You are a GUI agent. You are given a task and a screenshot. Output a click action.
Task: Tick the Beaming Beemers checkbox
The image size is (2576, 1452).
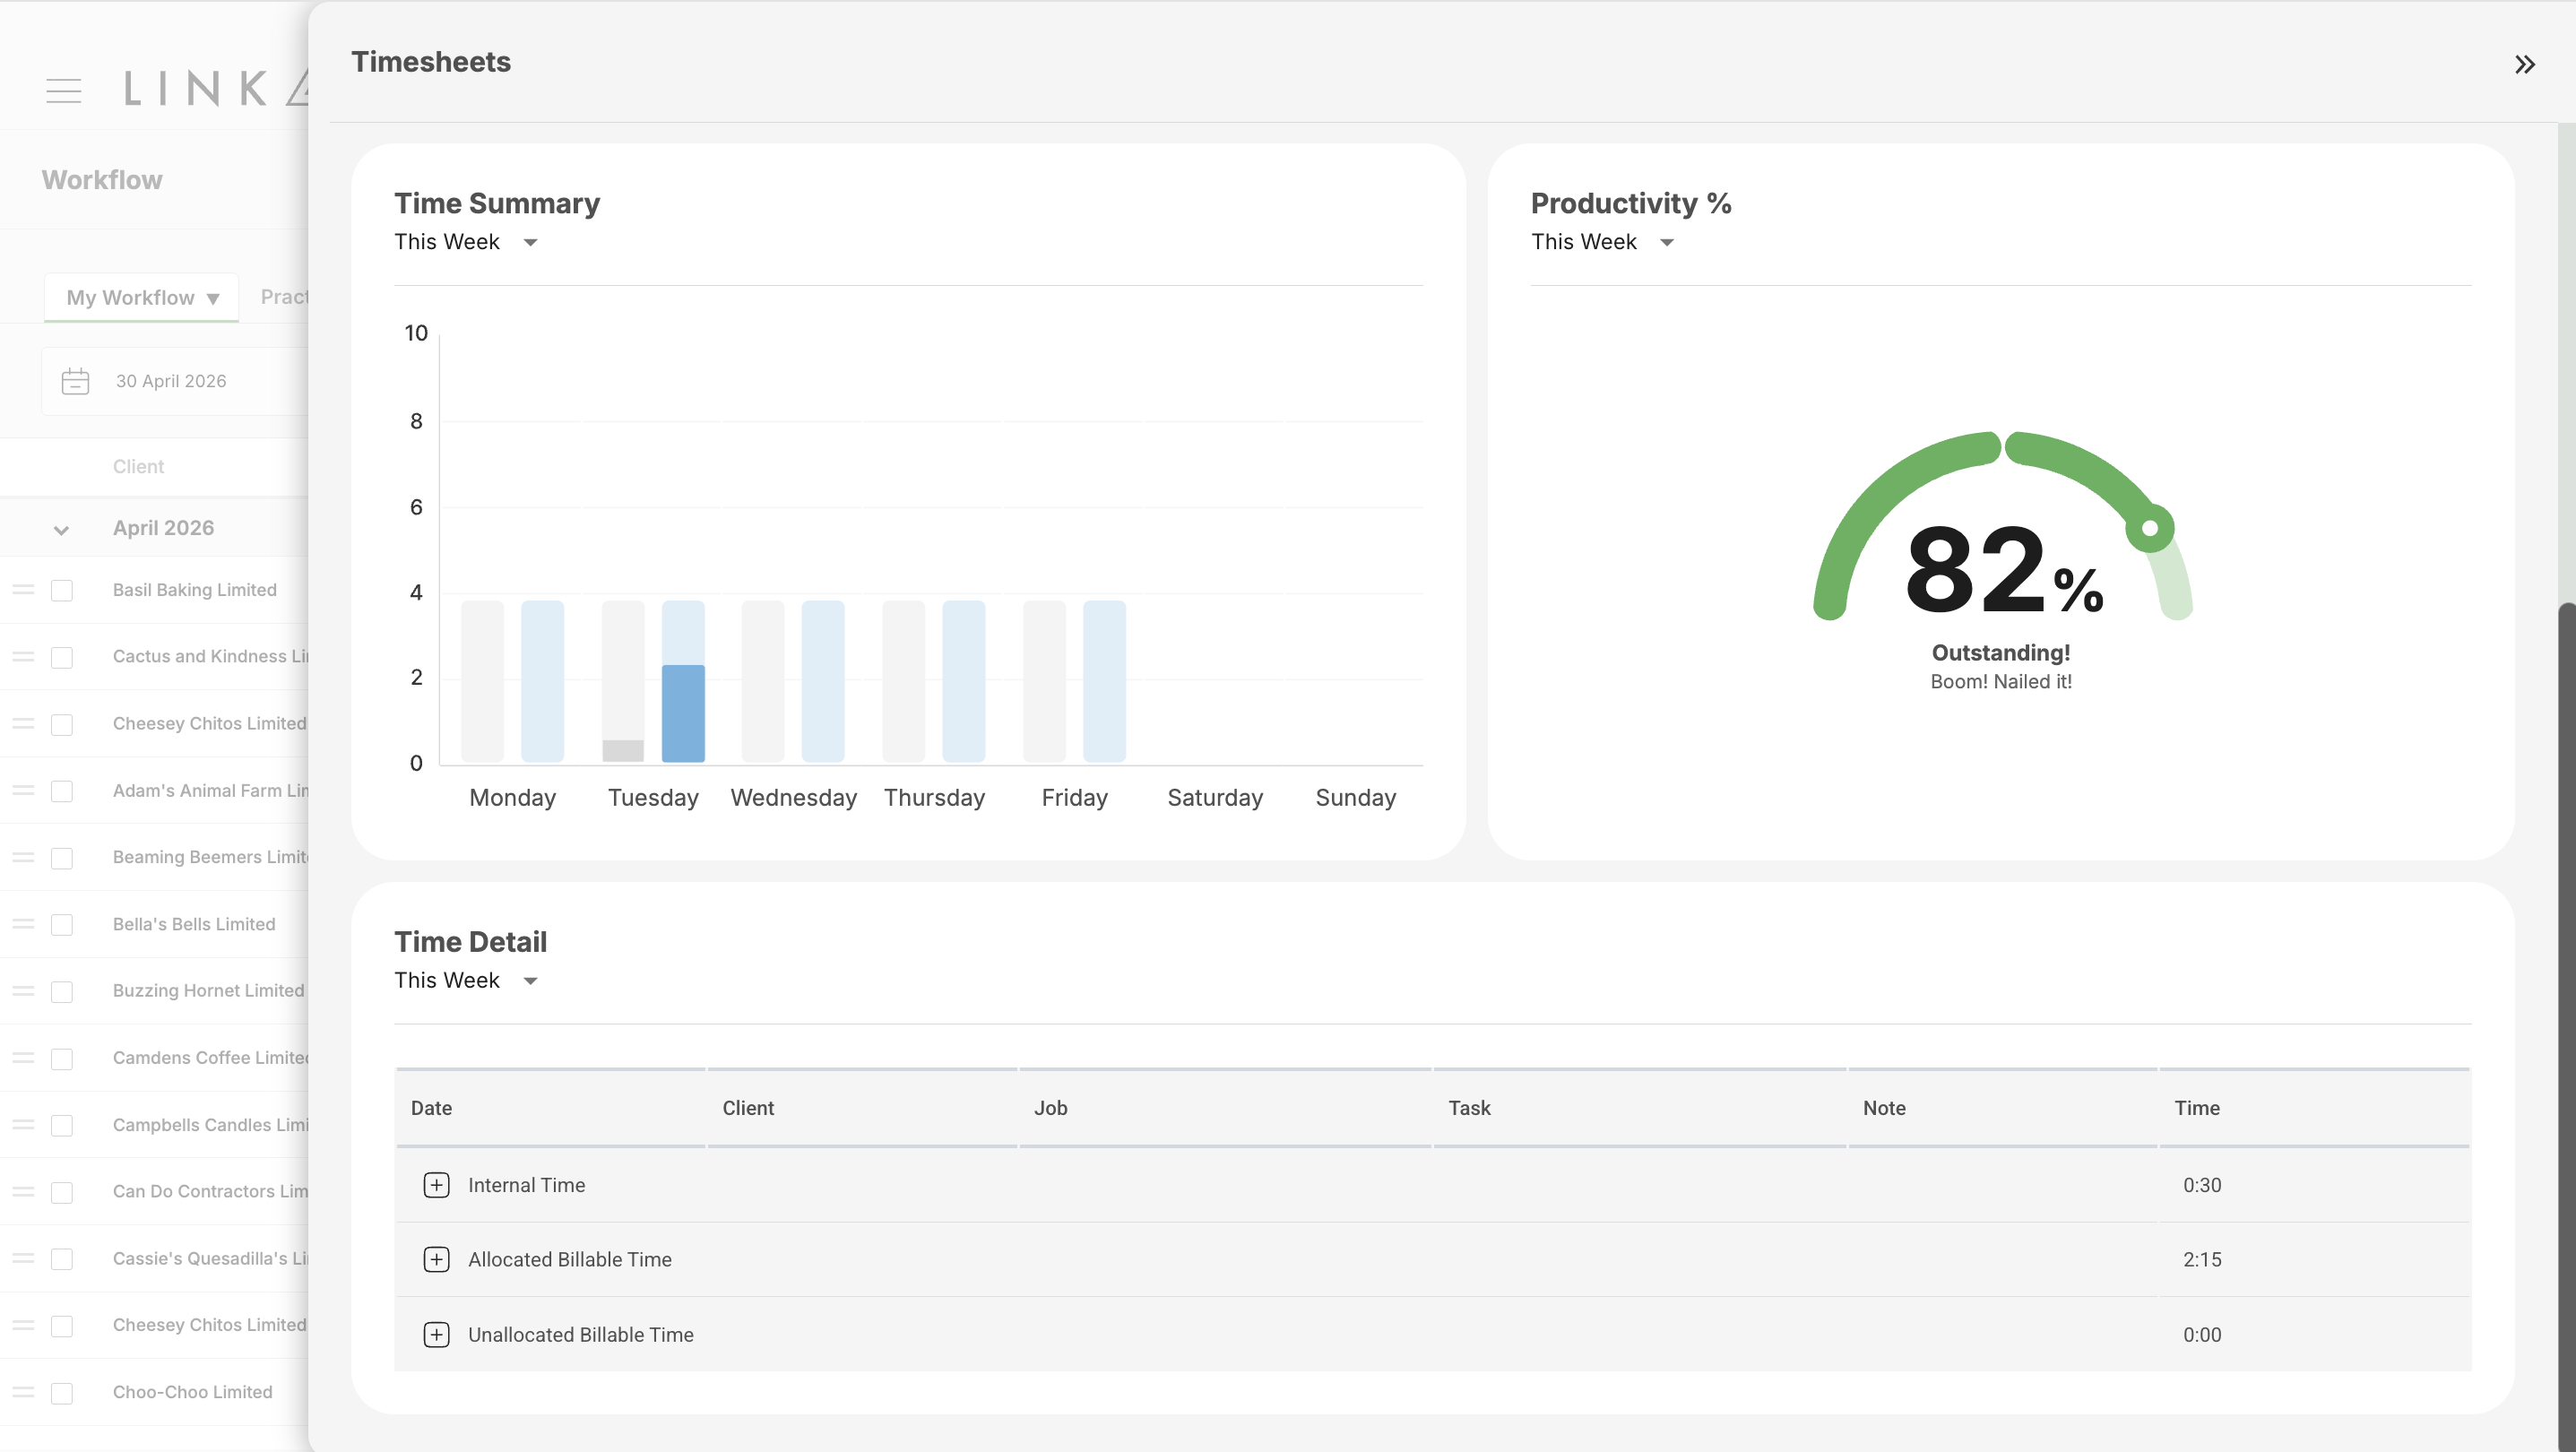tap(62, 858)
